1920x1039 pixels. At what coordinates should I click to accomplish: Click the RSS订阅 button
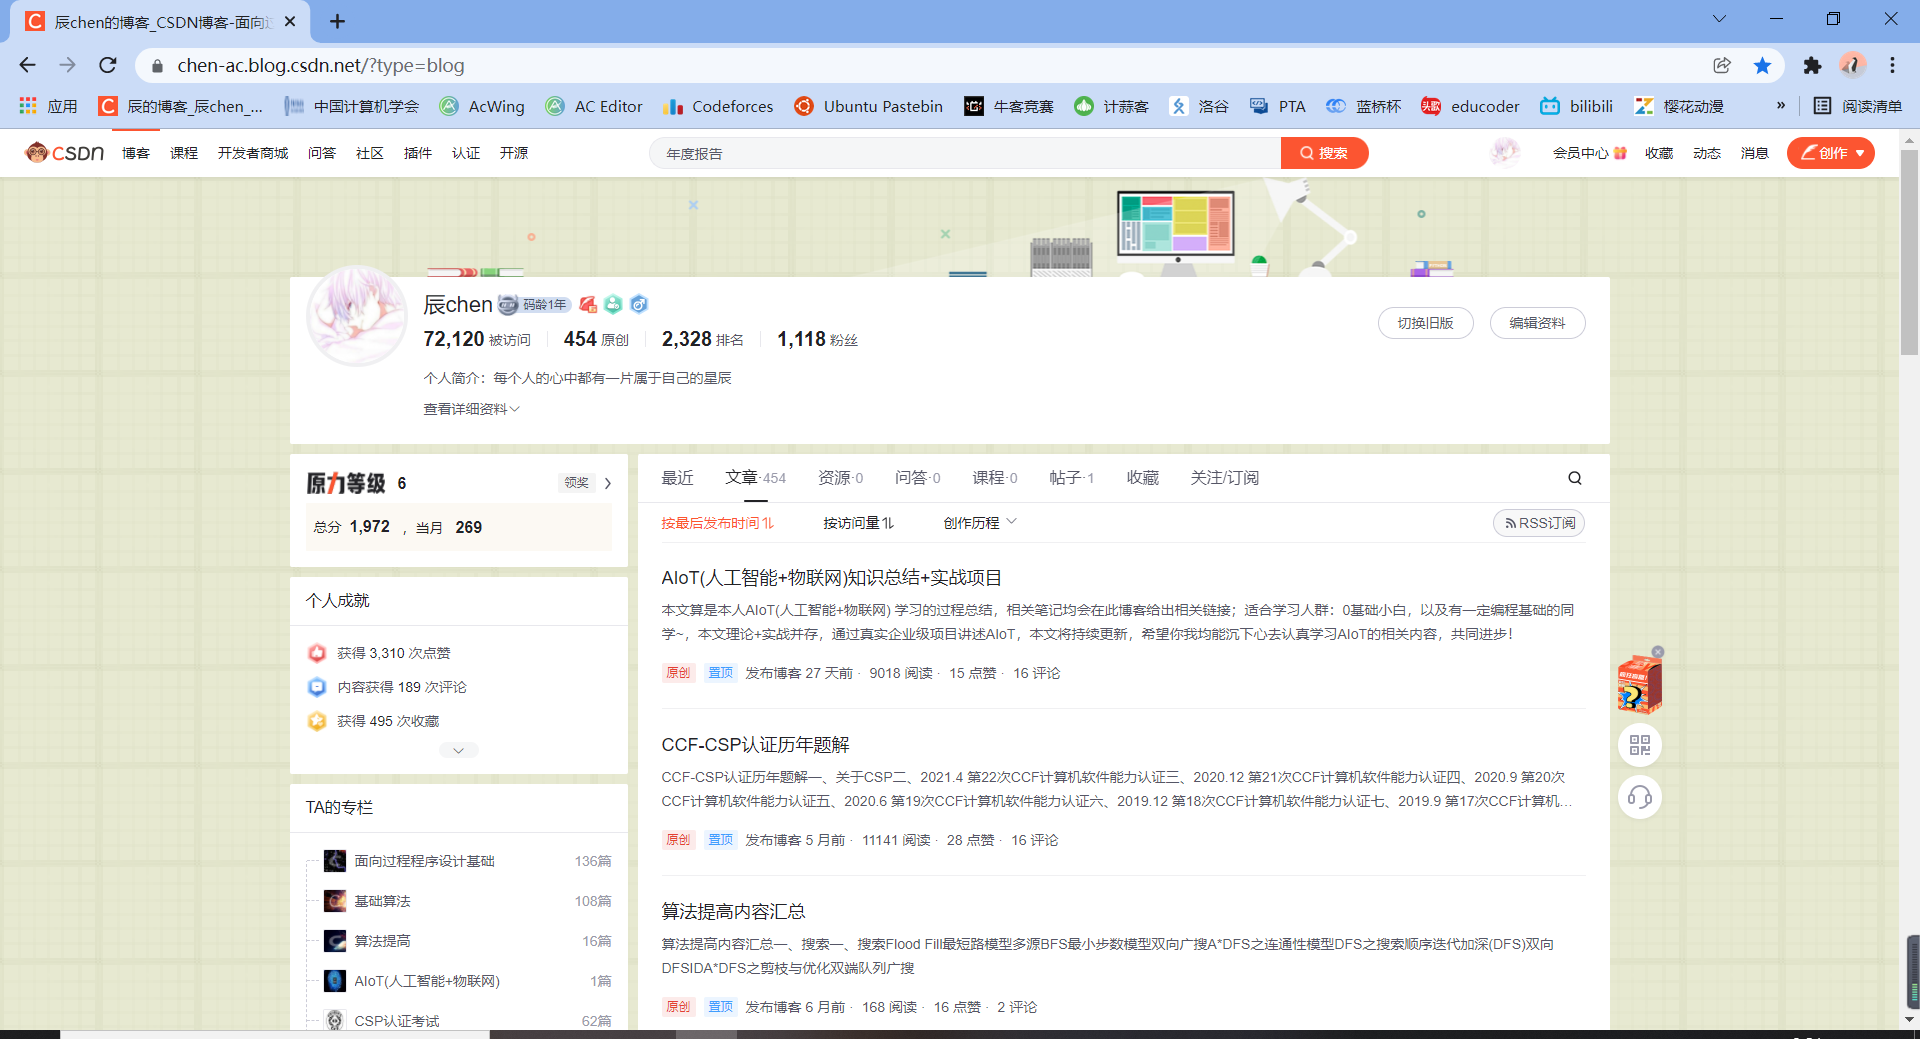[1539, 523]
